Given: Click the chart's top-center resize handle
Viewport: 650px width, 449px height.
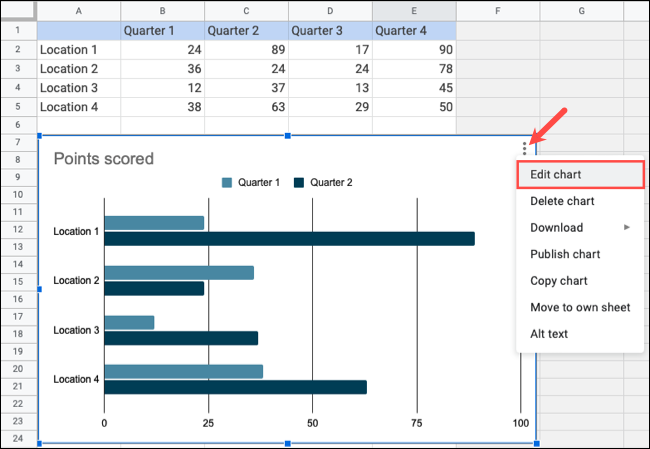Looking at the screenshot, I should tap(288, 136).
